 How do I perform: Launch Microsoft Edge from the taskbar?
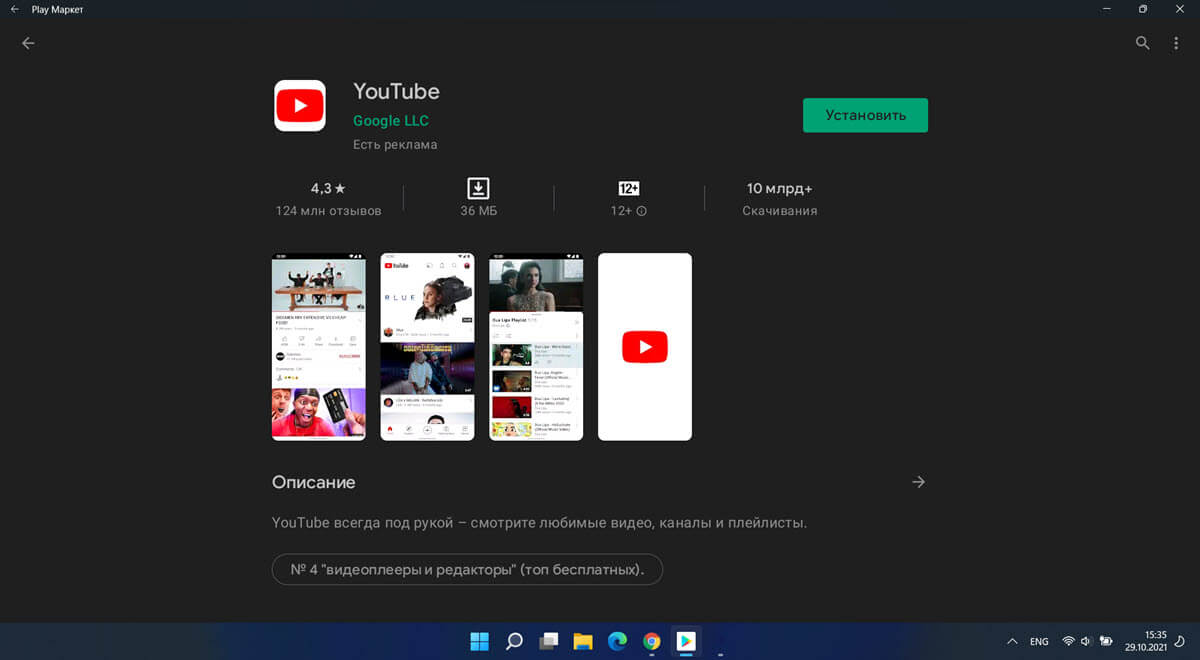coord(617,641)
